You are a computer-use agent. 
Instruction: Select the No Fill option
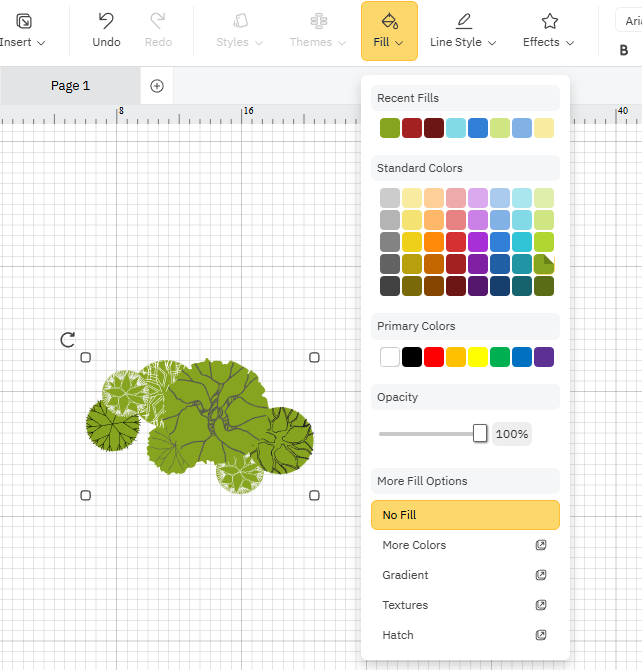465,515
